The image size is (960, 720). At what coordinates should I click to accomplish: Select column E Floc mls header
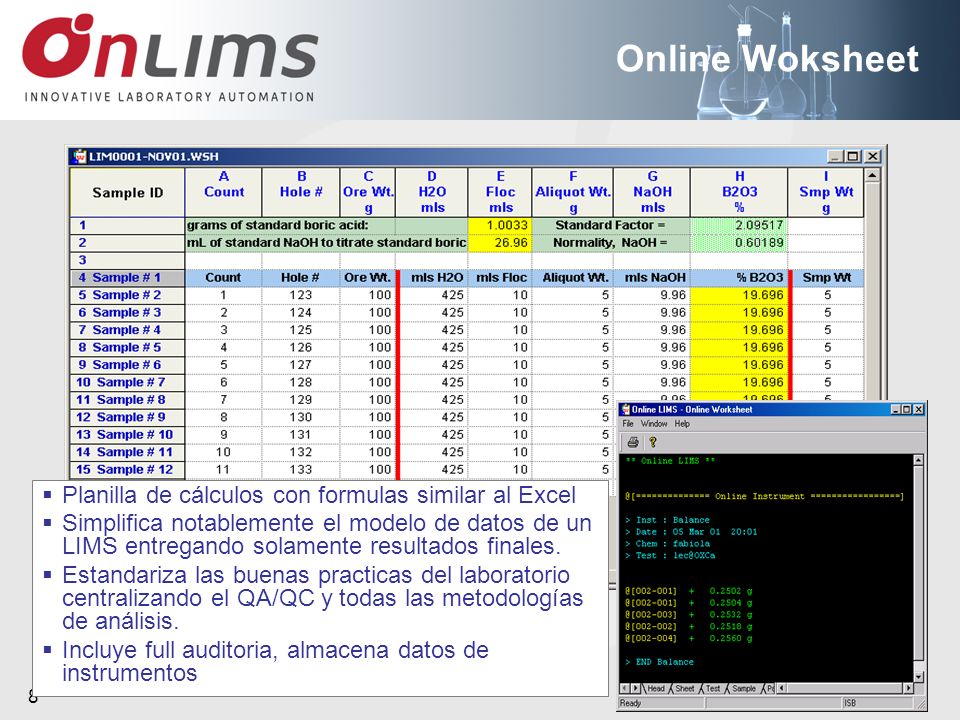click(500, 192)
